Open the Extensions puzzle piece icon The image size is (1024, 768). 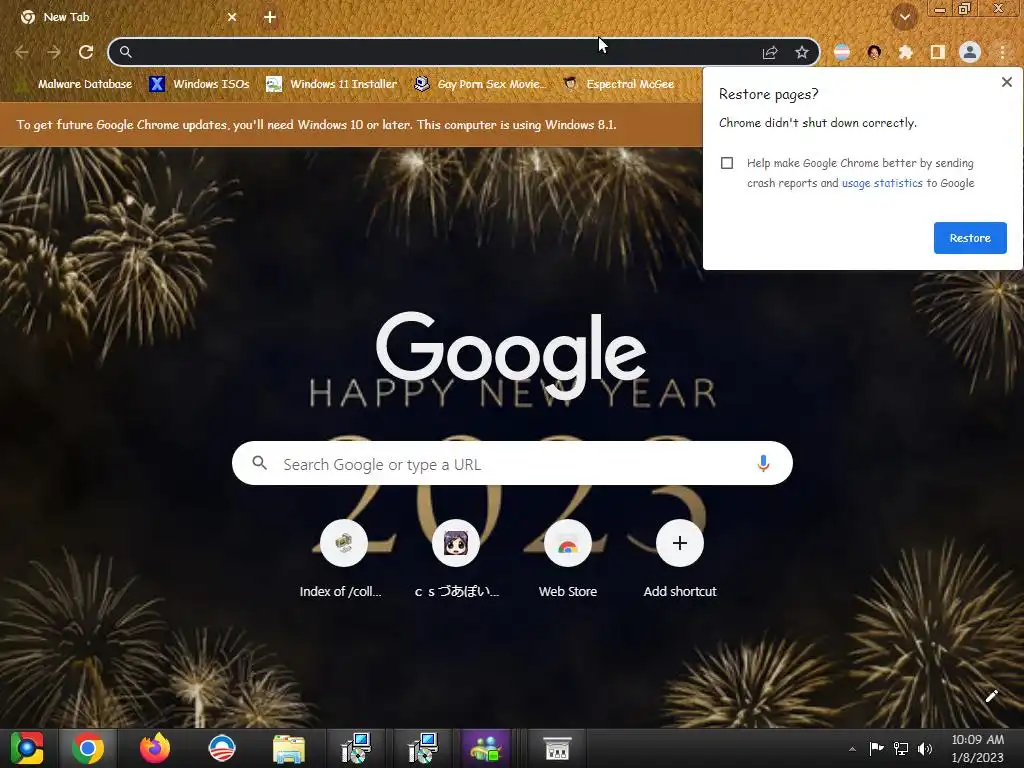click(x=906, y=52)
